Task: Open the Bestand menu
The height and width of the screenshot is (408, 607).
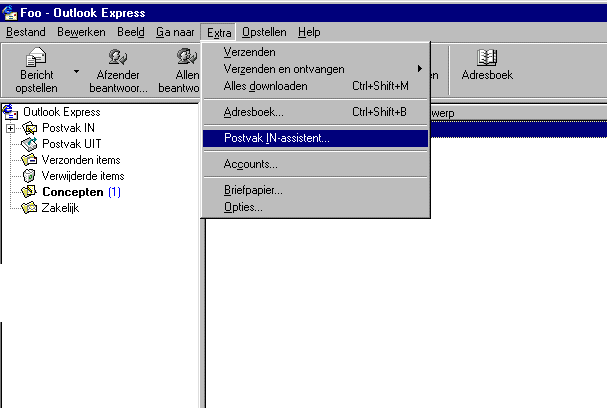Action: 26,32
